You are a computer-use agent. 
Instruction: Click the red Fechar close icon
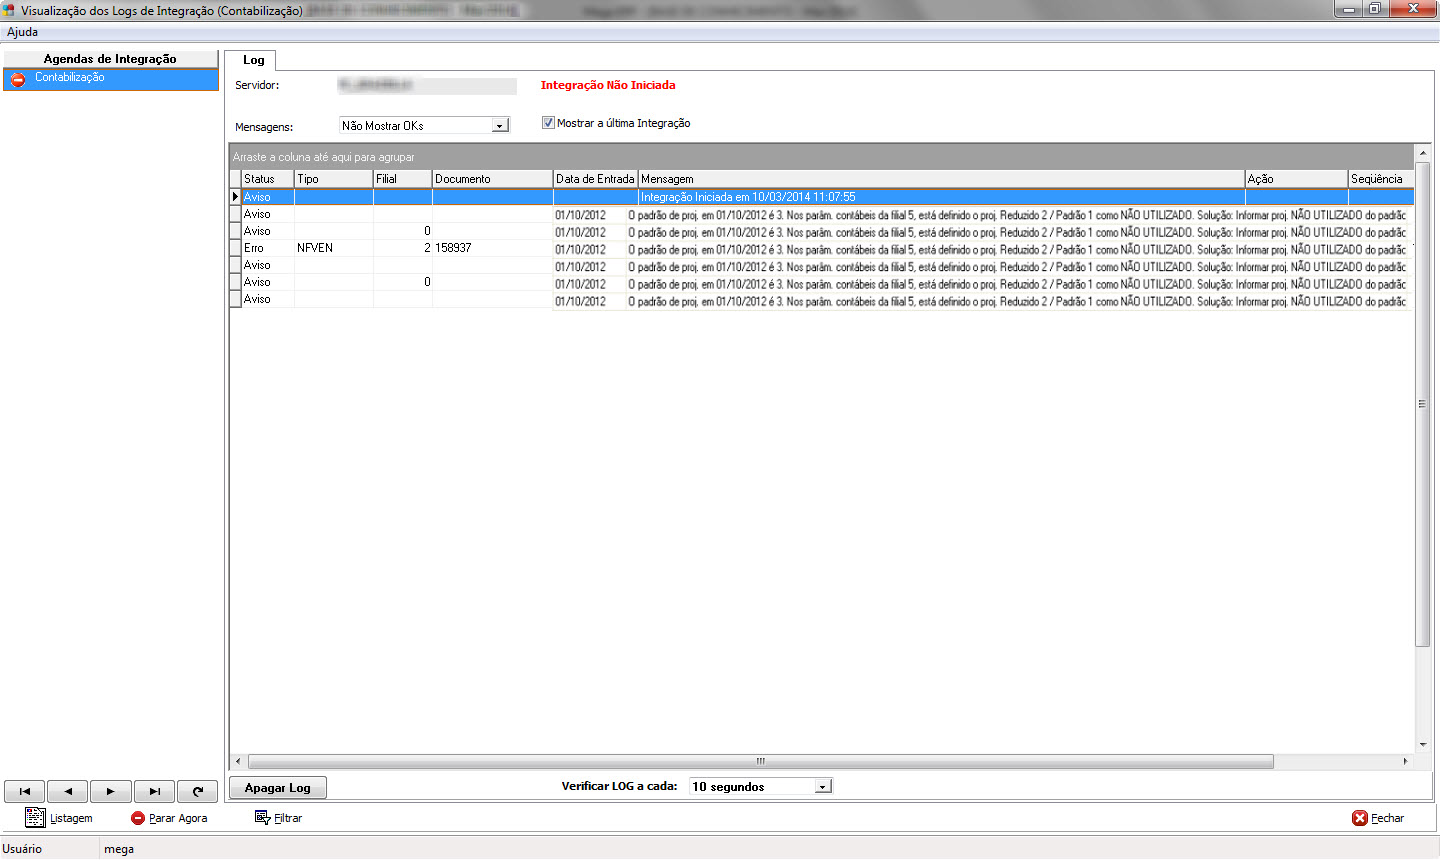pyautogui.click(x=1360, y=818)
